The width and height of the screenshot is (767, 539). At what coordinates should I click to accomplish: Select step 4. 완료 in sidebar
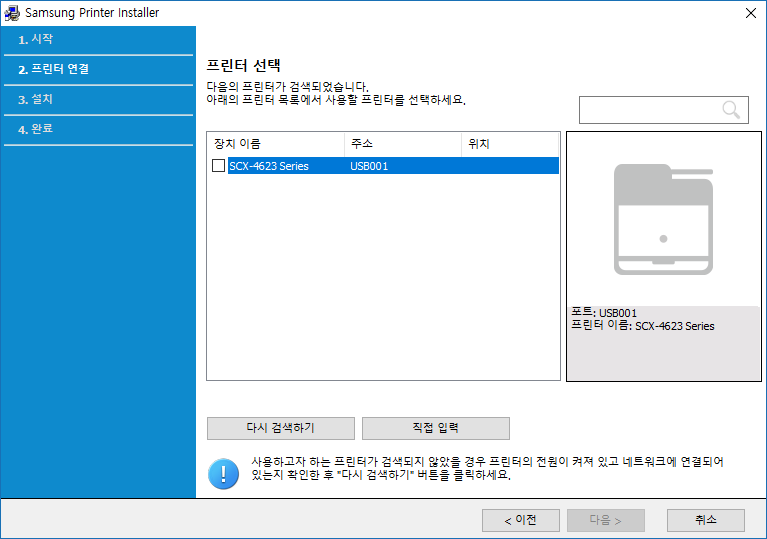36,129
